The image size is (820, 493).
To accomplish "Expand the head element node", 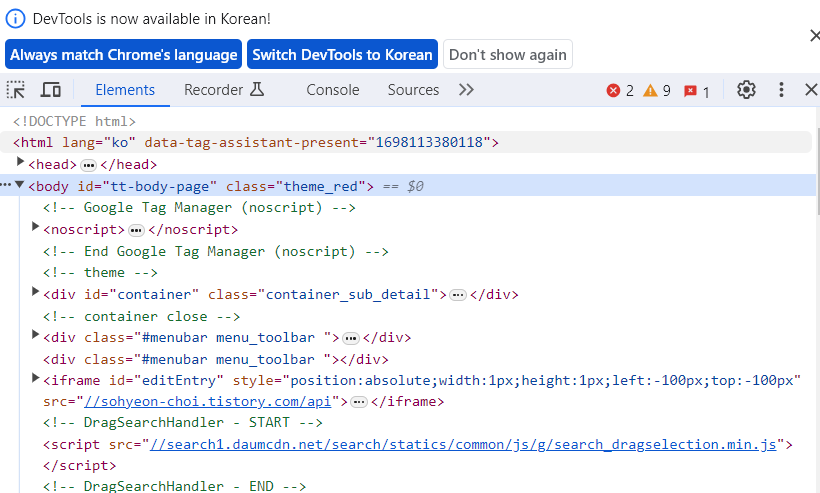I will coord(20,162).
